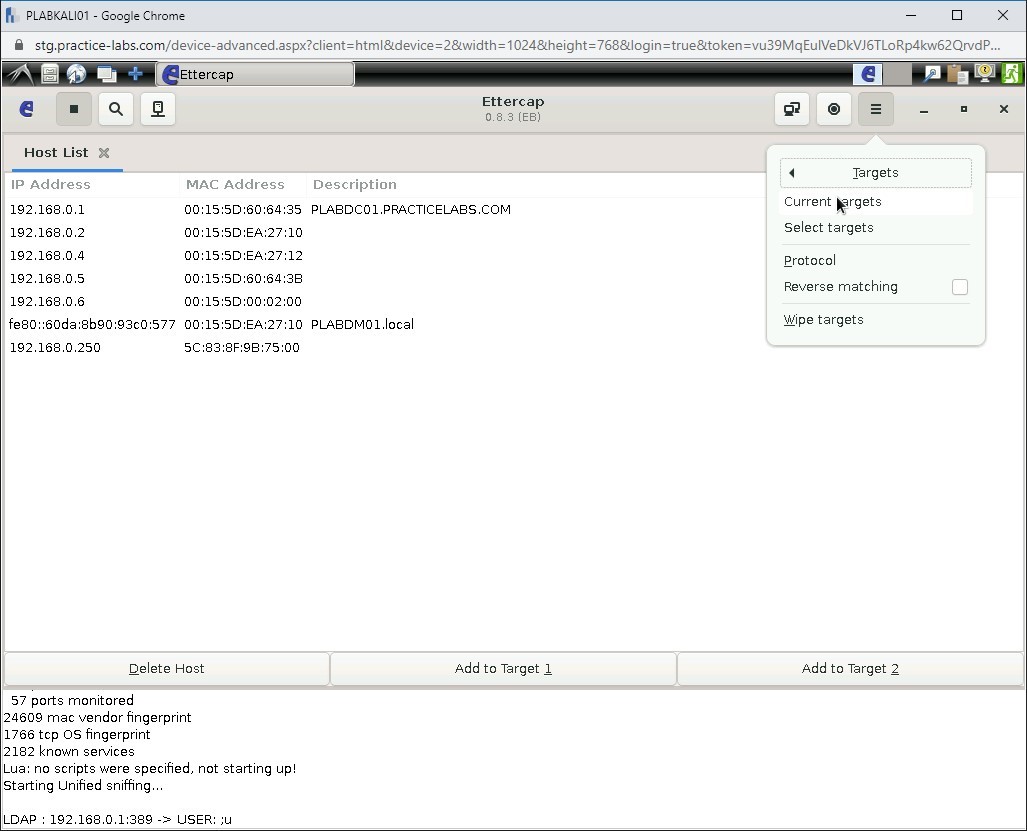1027x831 pixels.
Task: Open the Host List view icon
Action: (x=157, y=109)
